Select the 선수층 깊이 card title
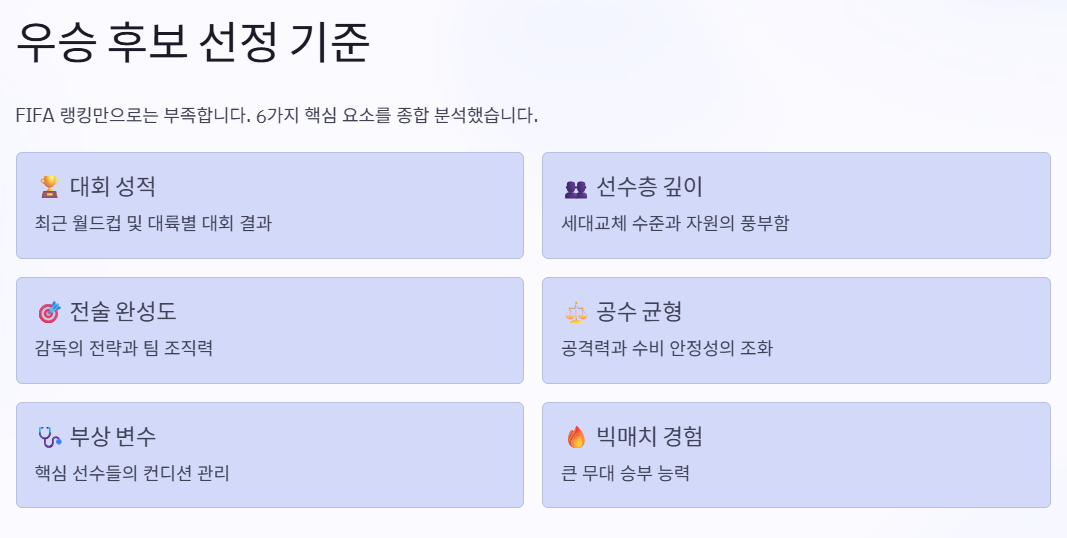 point(649,186)
